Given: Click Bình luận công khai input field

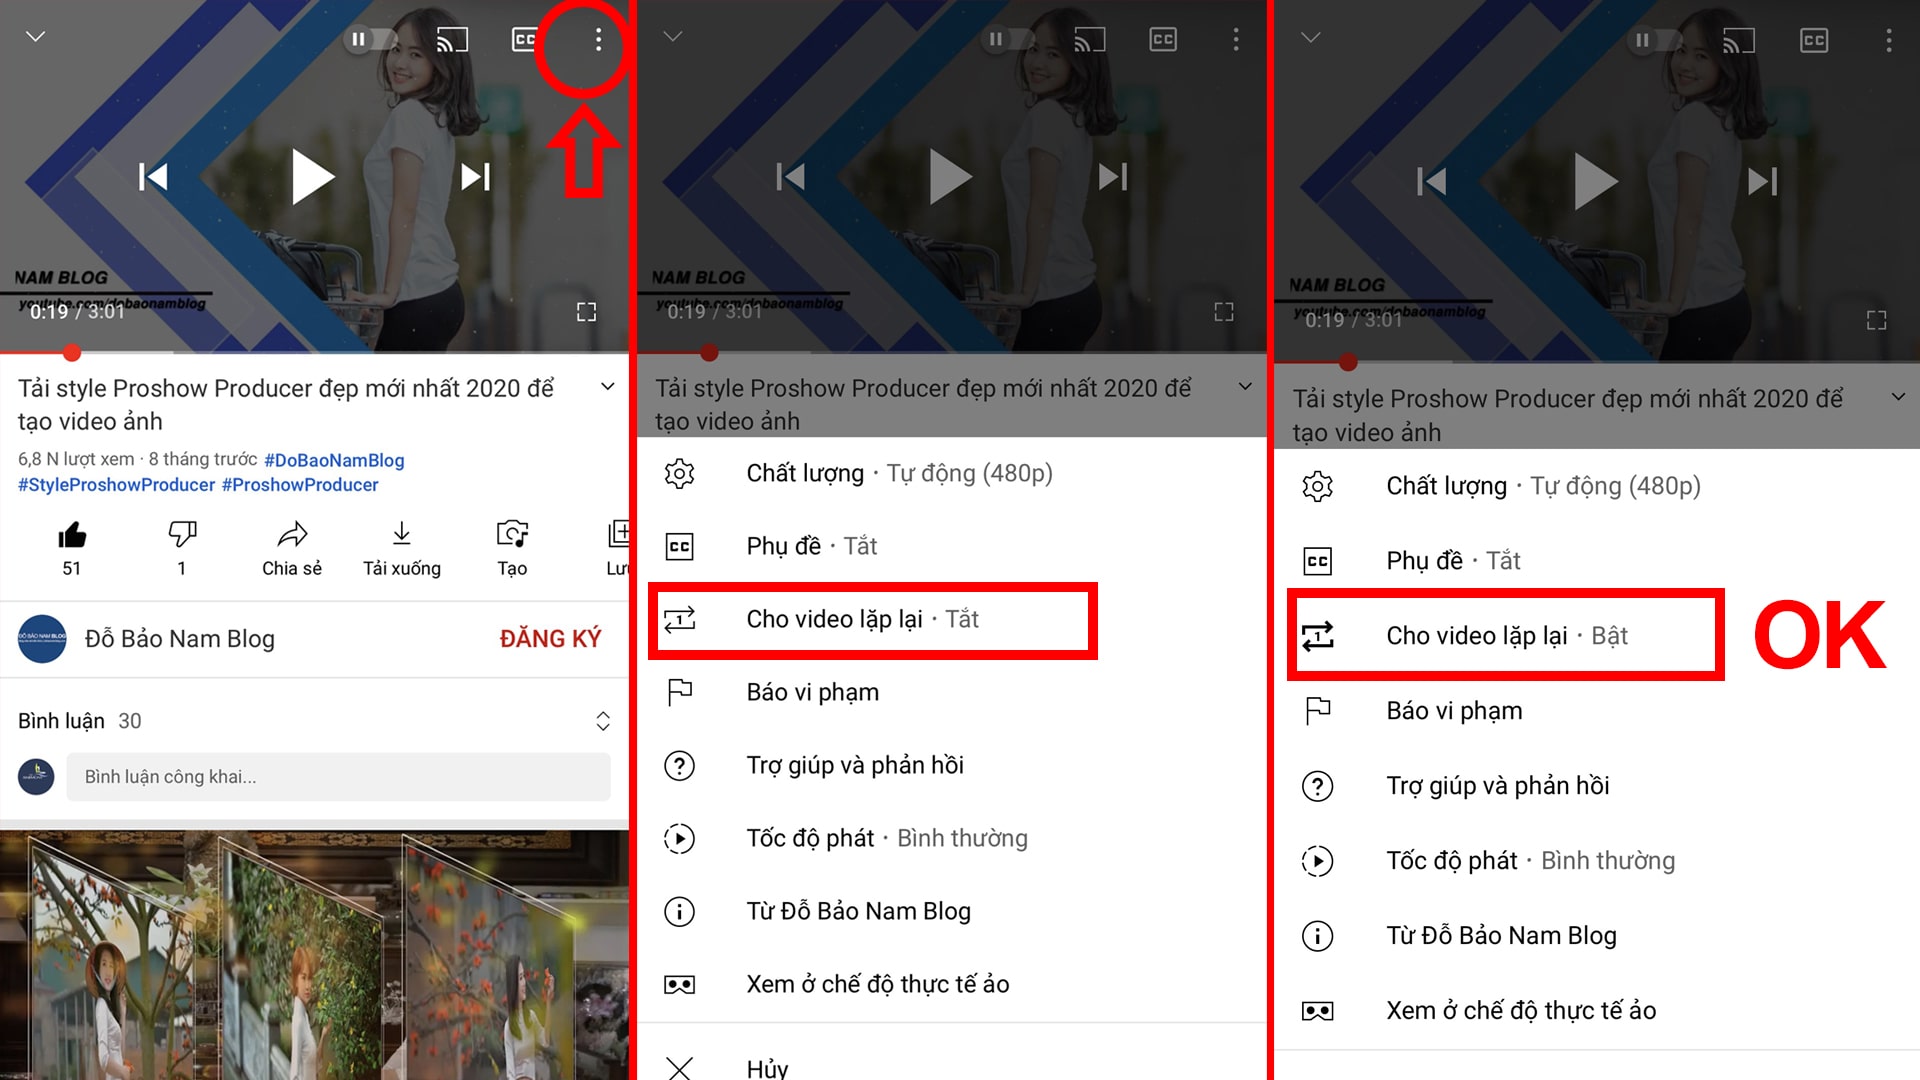Looking at the screenshot, I should pyautogui.click(x=338, y=777).
